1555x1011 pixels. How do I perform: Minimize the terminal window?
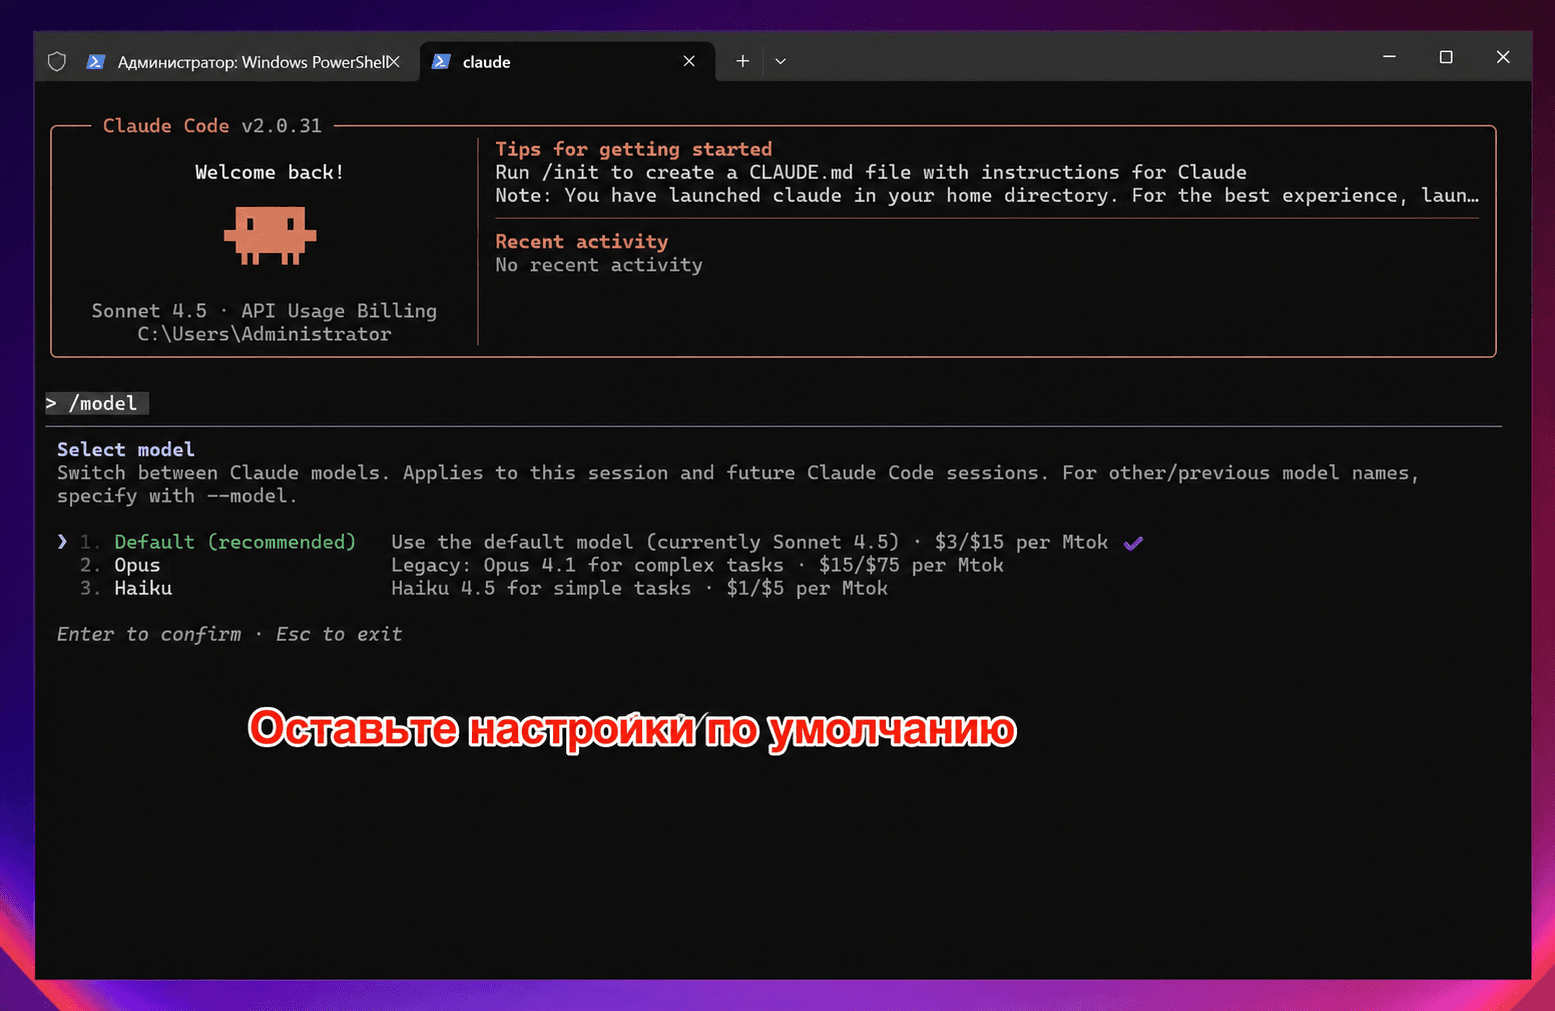tap(1389, 58)
